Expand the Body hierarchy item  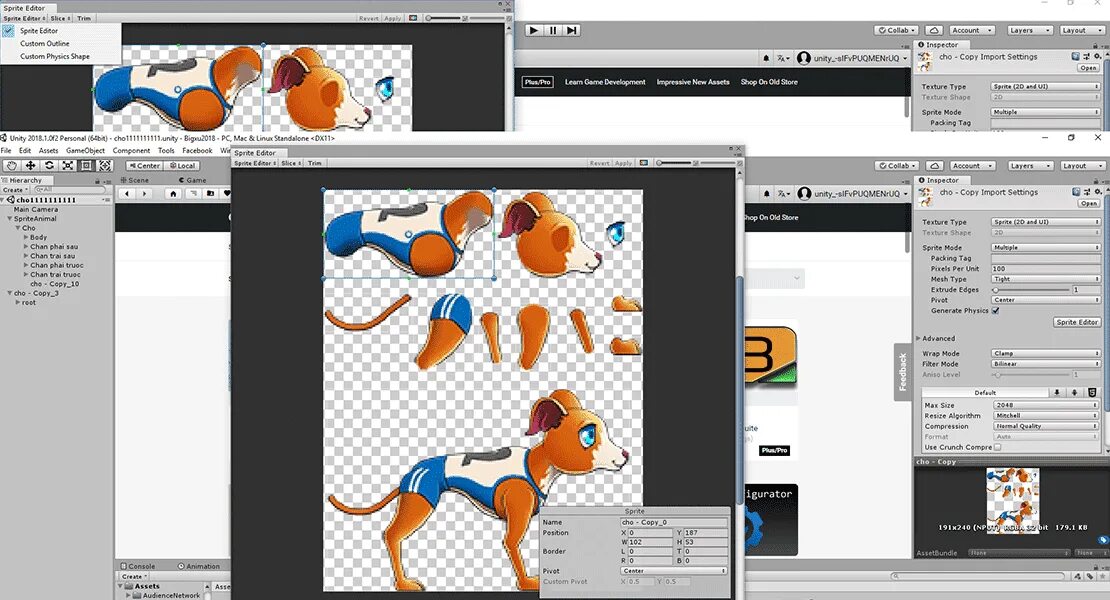[26, 238]
